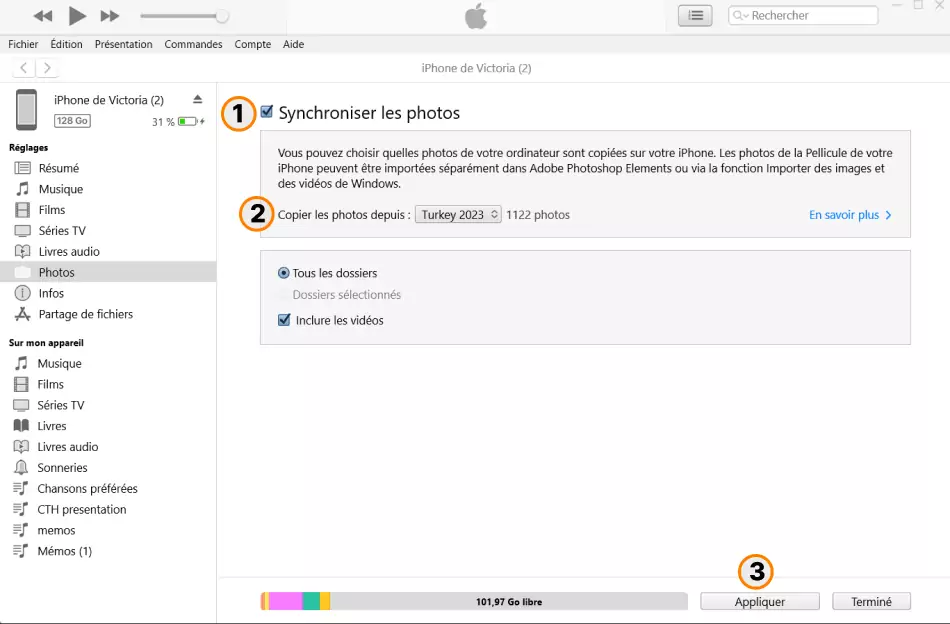This screenshot has height=624, width=950.
Task: Open the Aide menu
Action: coord(293,44)
